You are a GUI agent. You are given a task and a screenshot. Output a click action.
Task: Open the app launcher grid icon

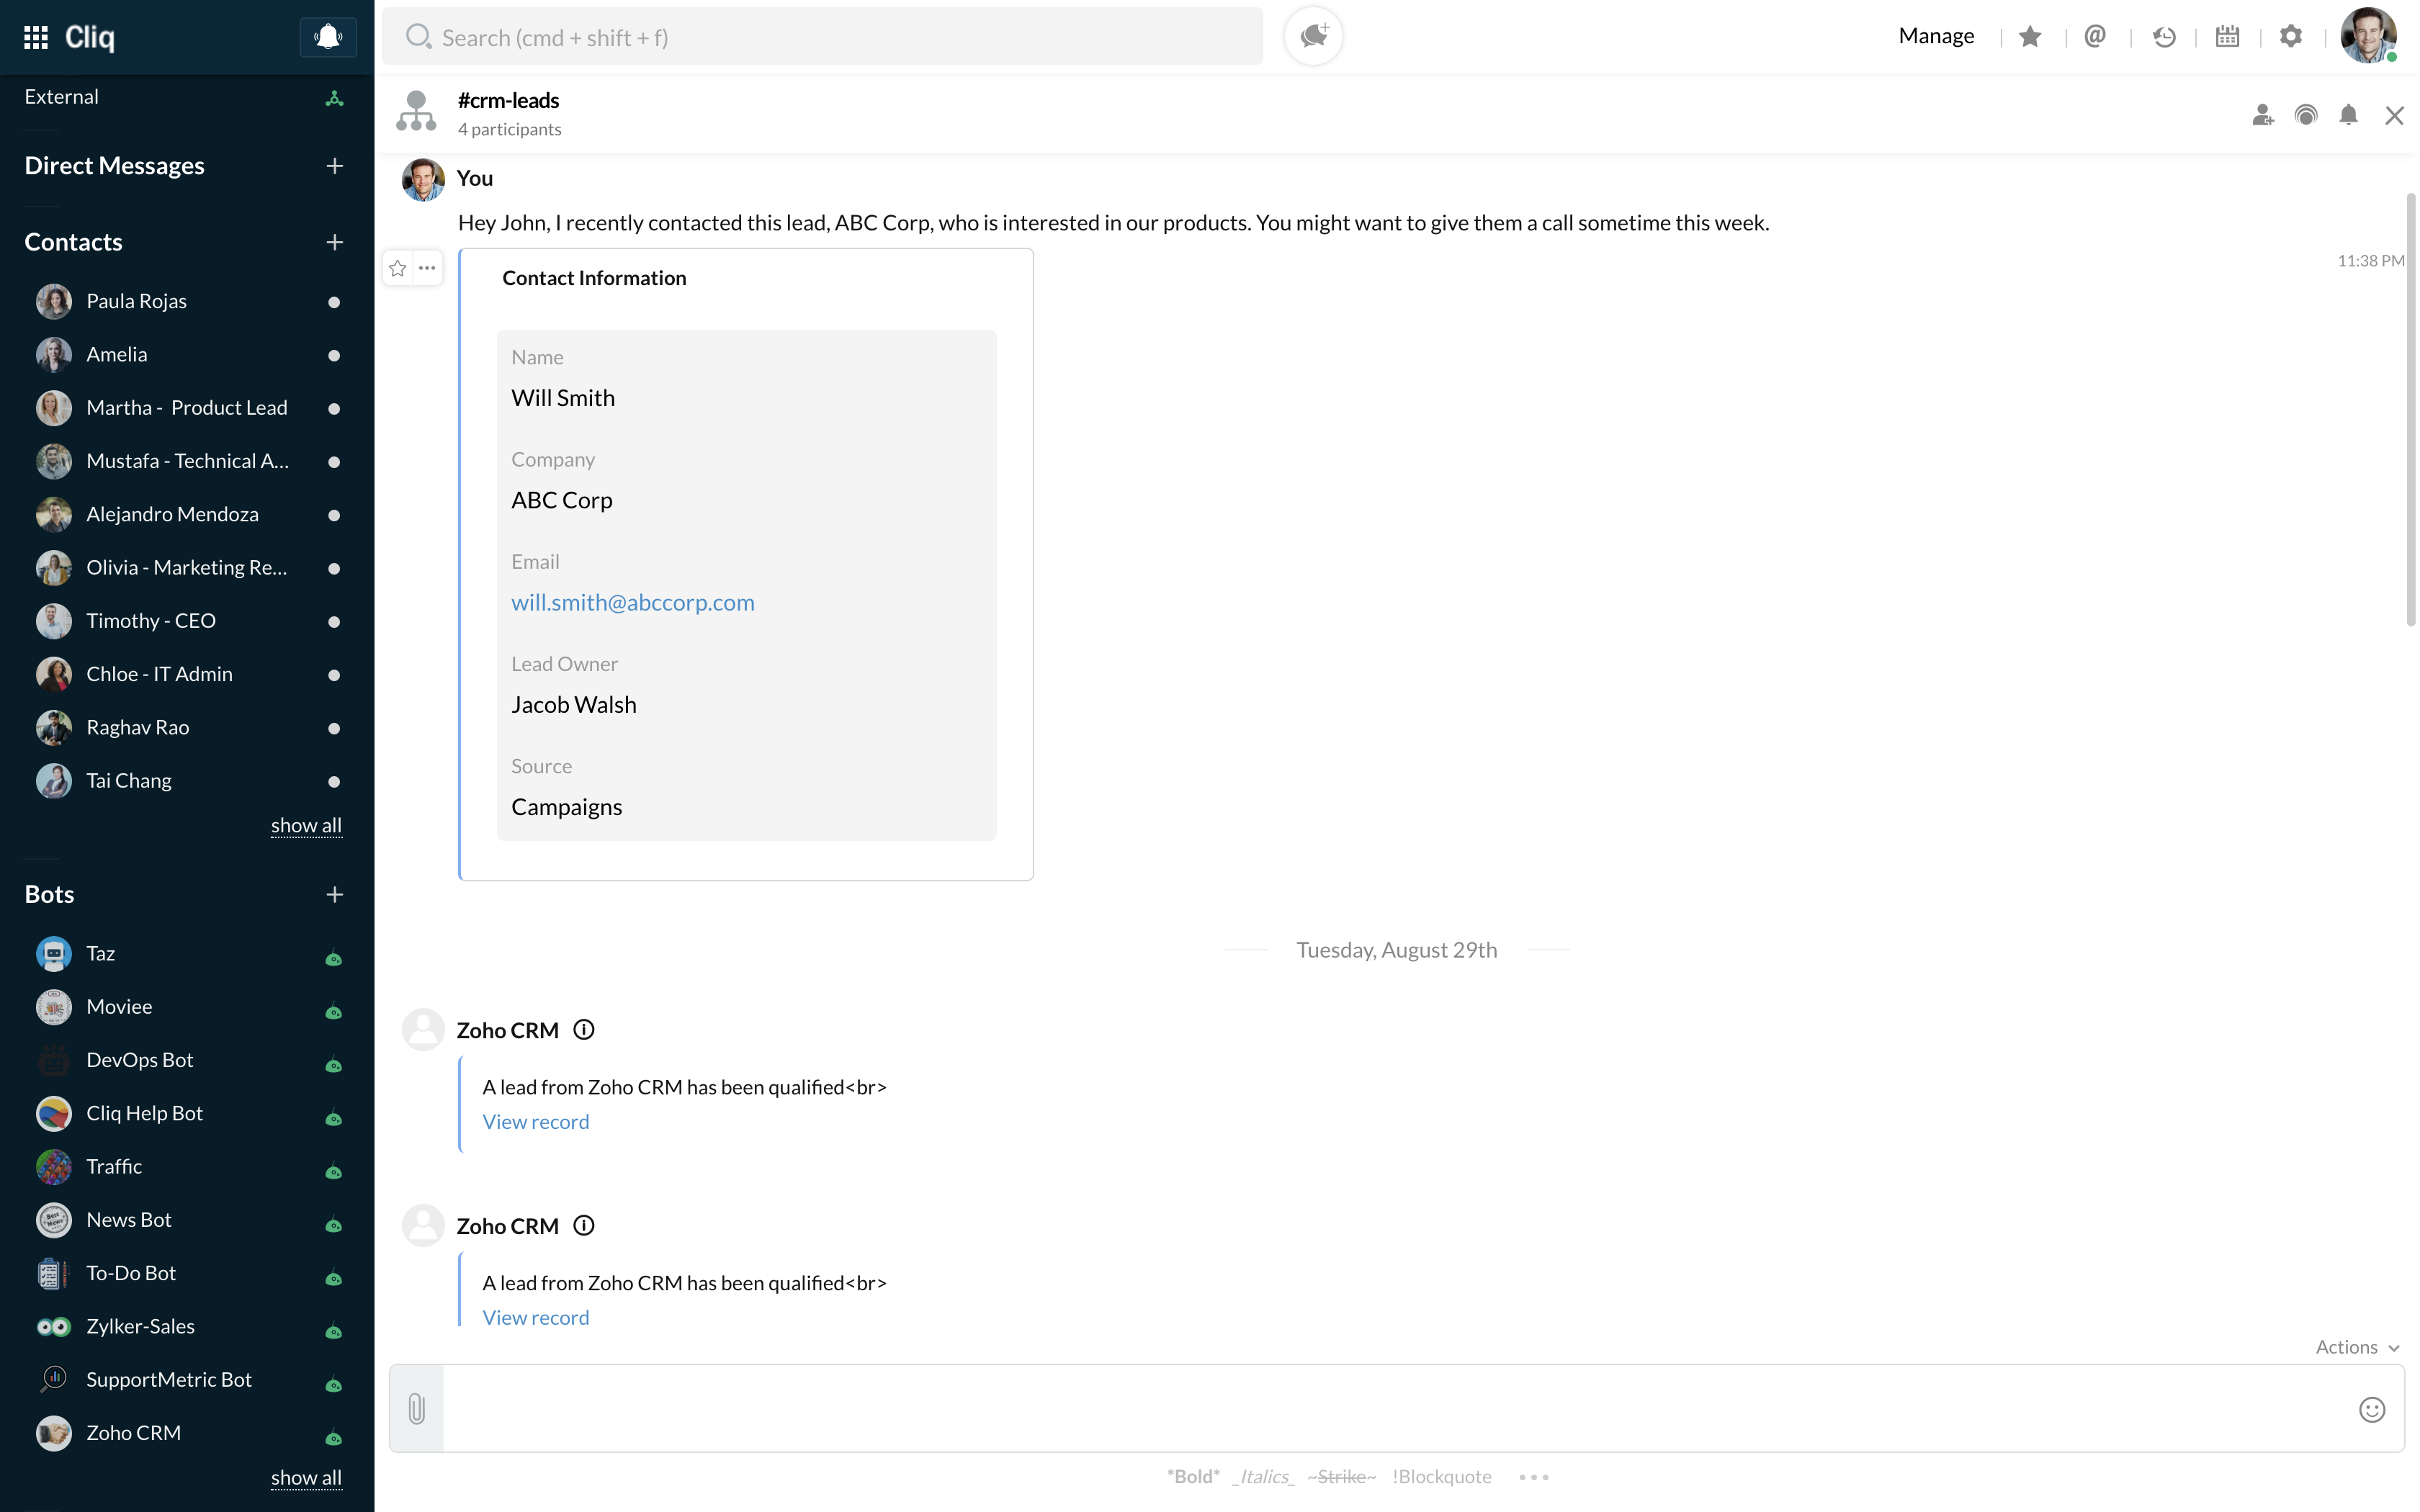36,37
